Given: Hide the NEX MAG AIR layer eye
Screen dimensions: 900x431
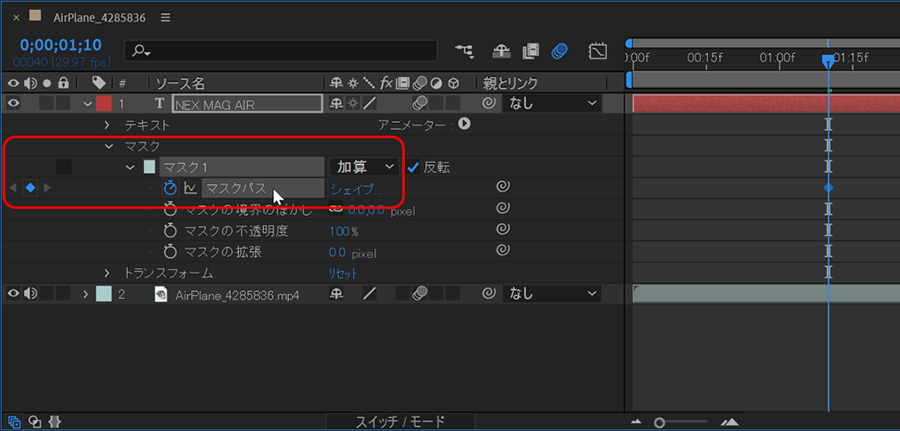Looking at the screenshot, I should (x=14, y=103).
